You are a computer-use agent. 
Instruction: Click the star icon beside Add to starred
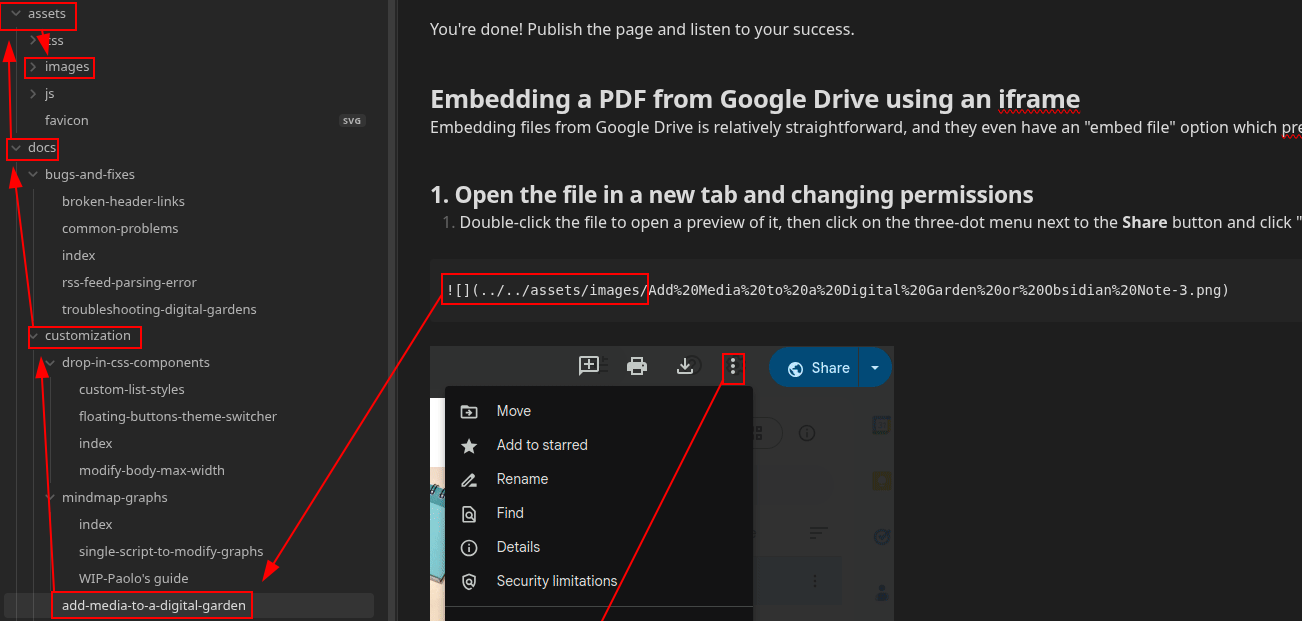pyautogui.click(x=468, y=446)
